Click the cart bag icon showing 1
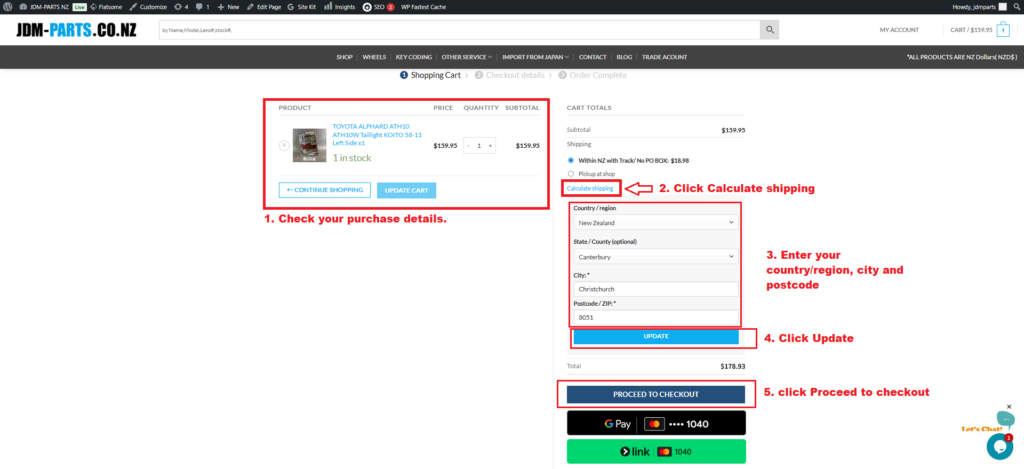Viewport: 1024px width, 469px height. point(1003,30)
